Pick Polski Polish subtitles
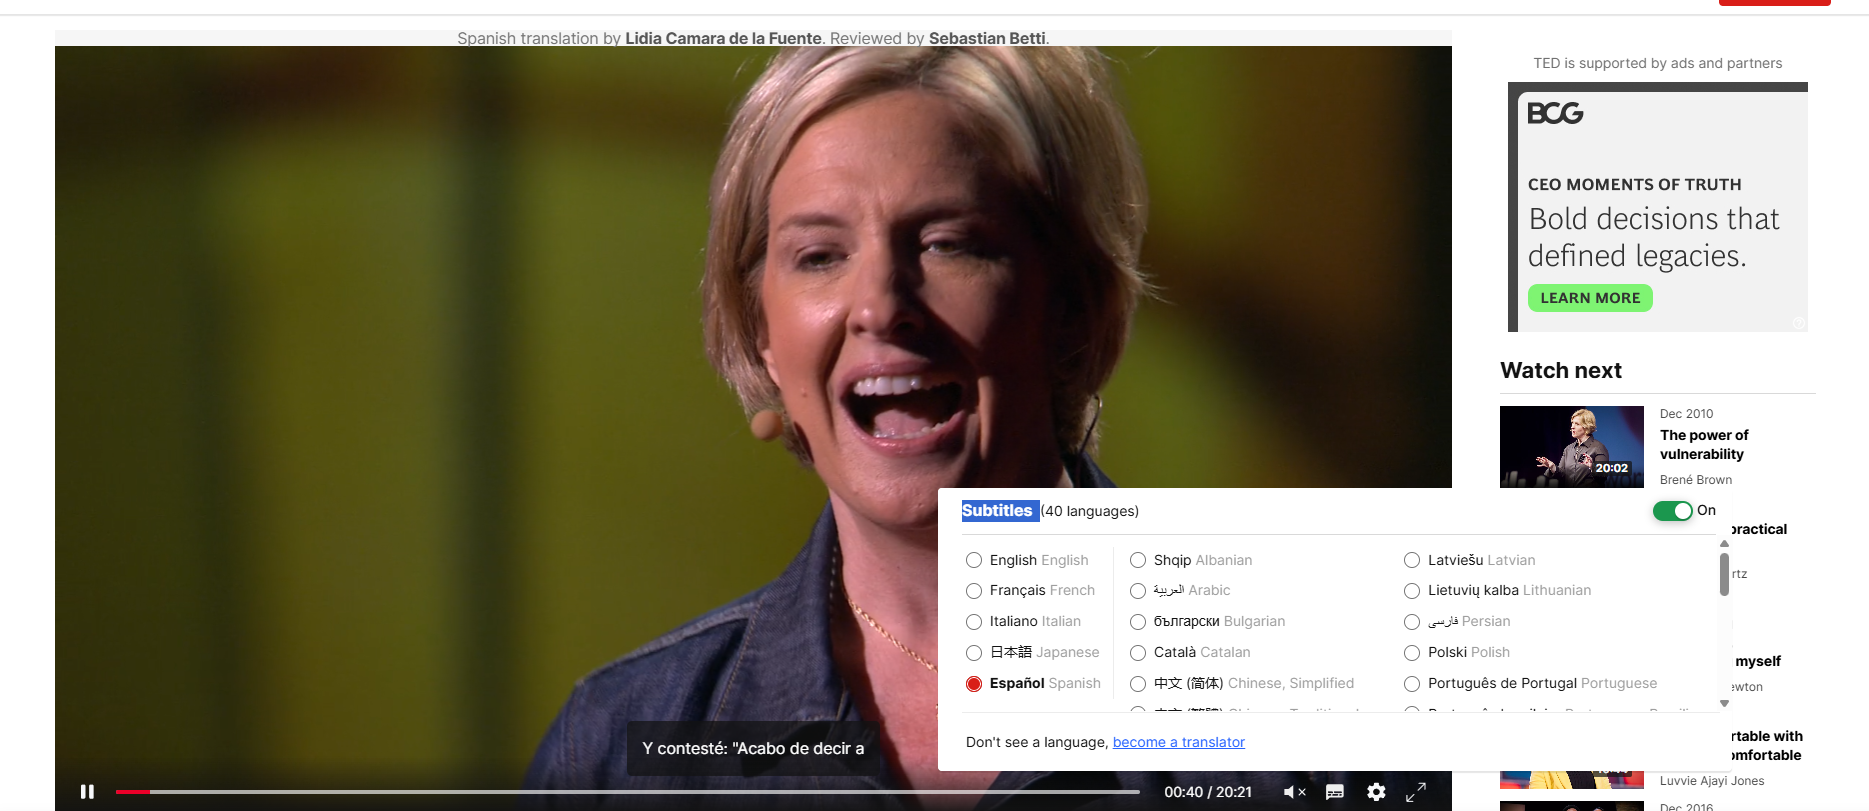 pos(1412,653)
